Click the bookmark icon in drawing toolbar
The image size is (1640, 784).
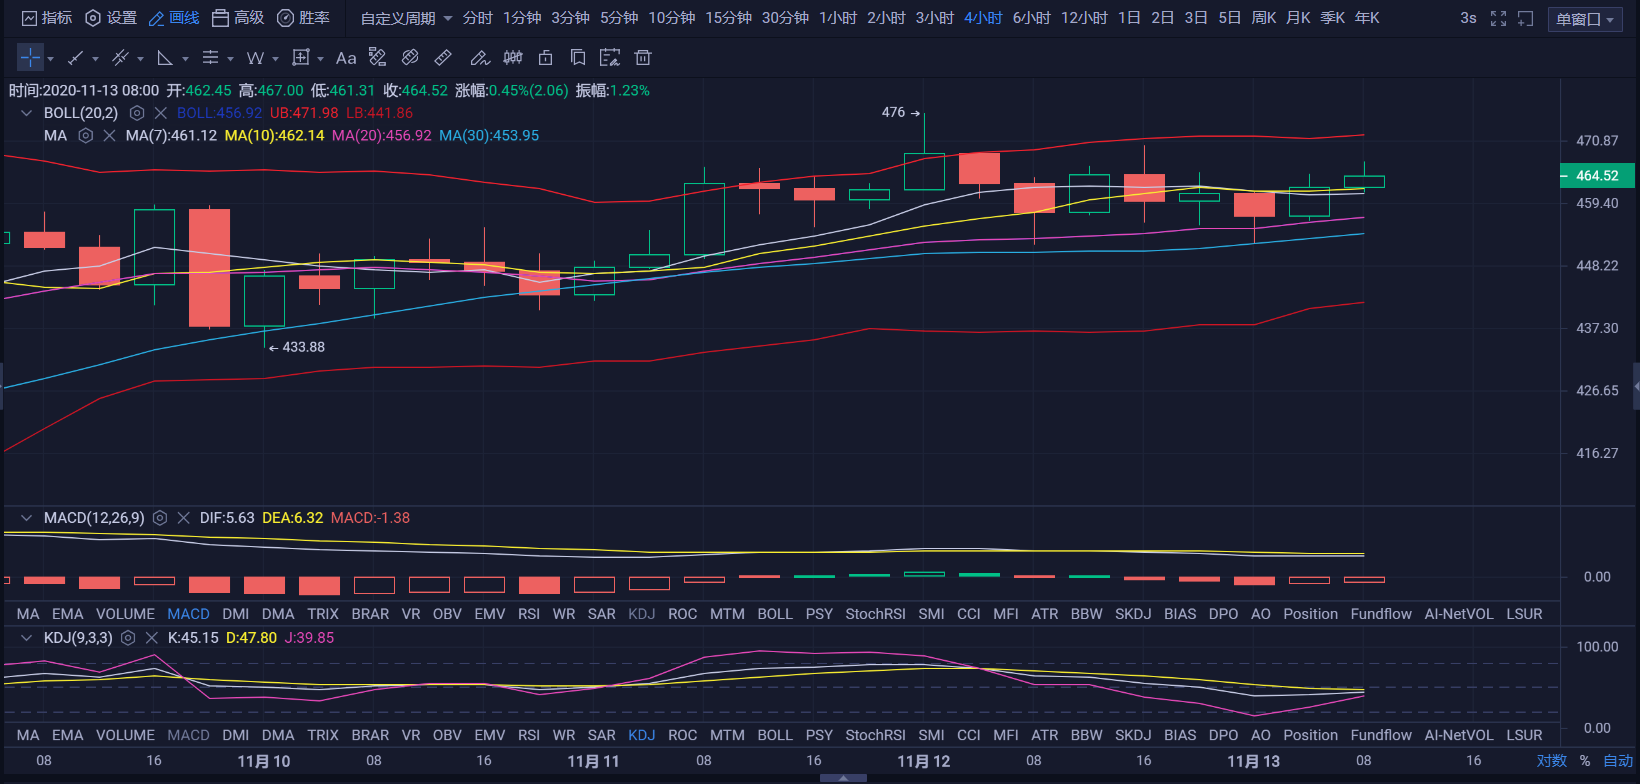578,58
